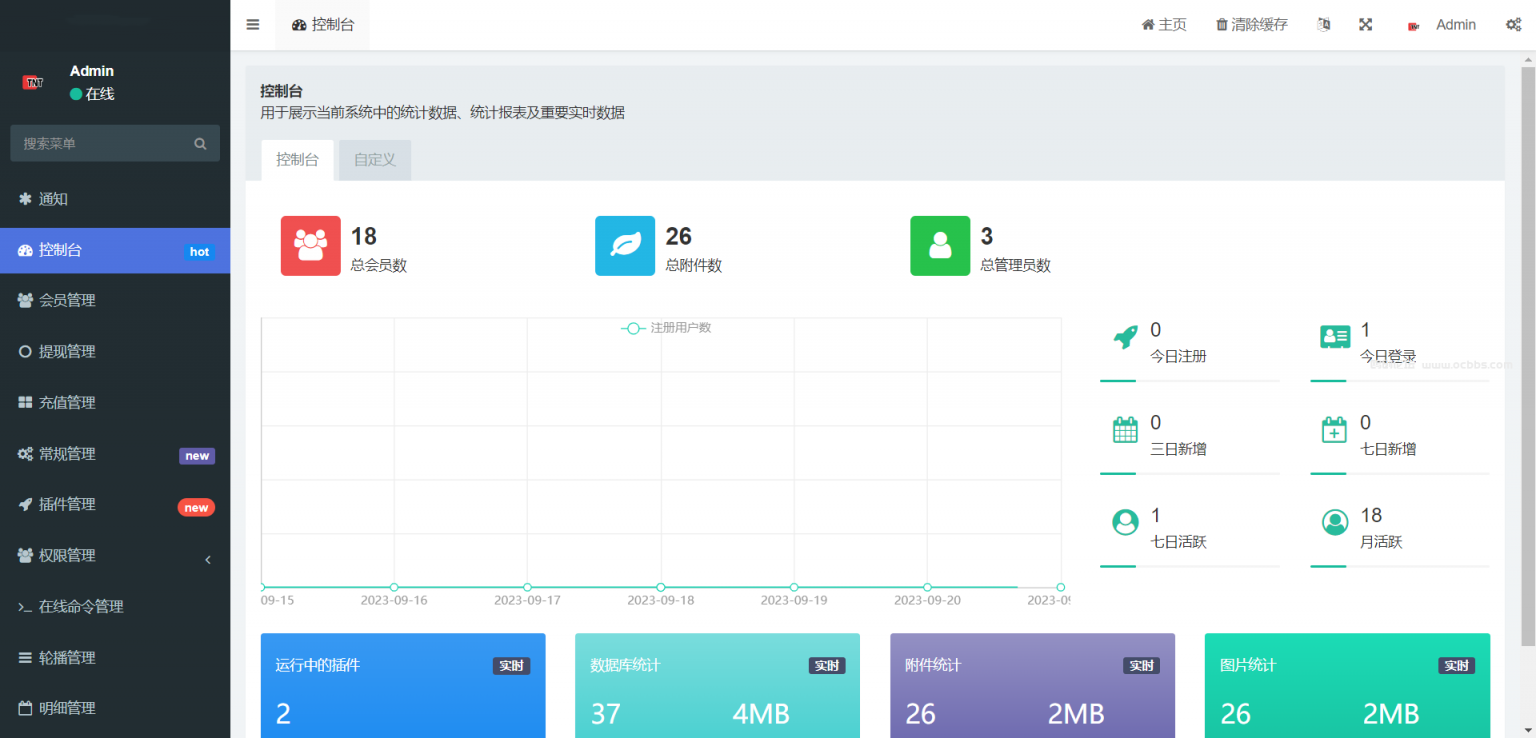Click the circle icon beside 提现管理
The width and height of the screenshot is (1536, 738).
[25, 351]
